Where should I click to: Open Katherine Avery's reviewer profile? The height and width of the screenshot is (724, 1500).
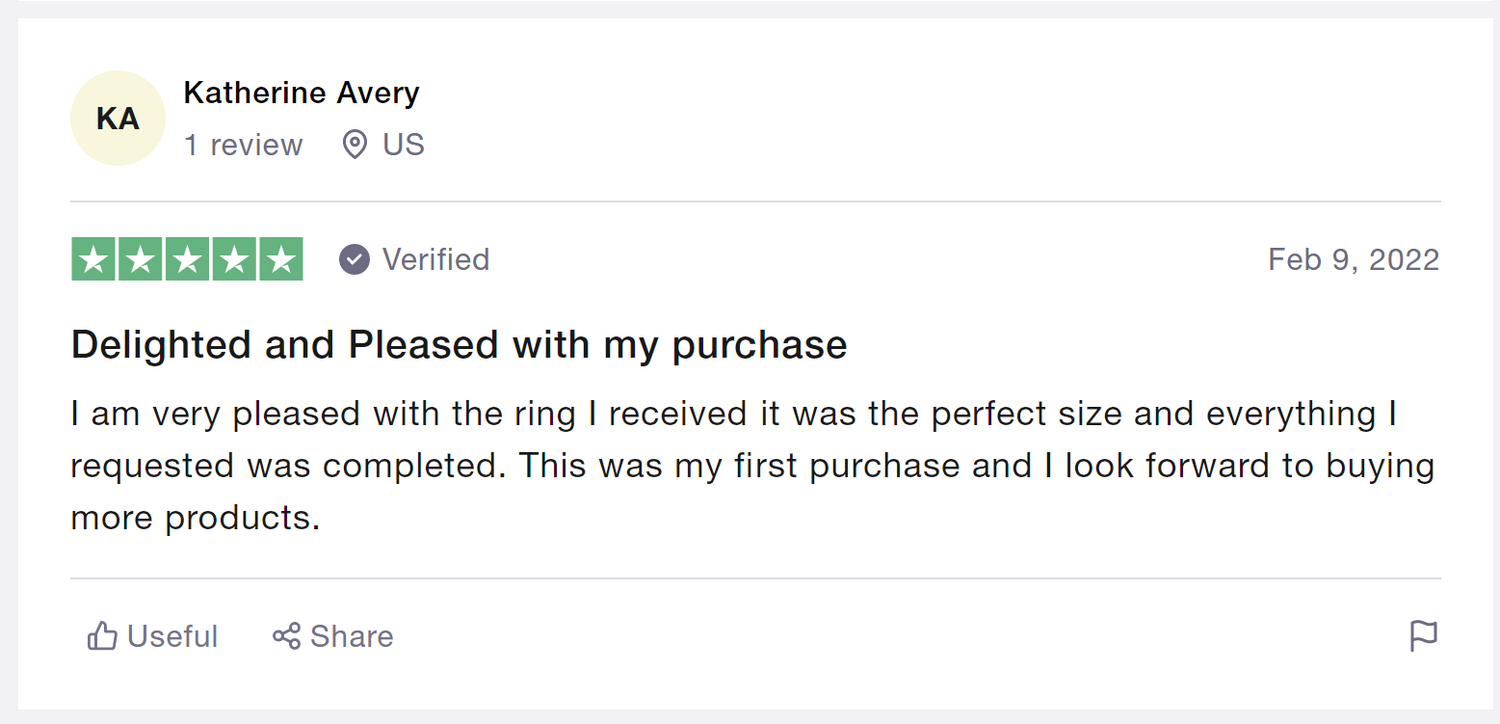point(301,93)
